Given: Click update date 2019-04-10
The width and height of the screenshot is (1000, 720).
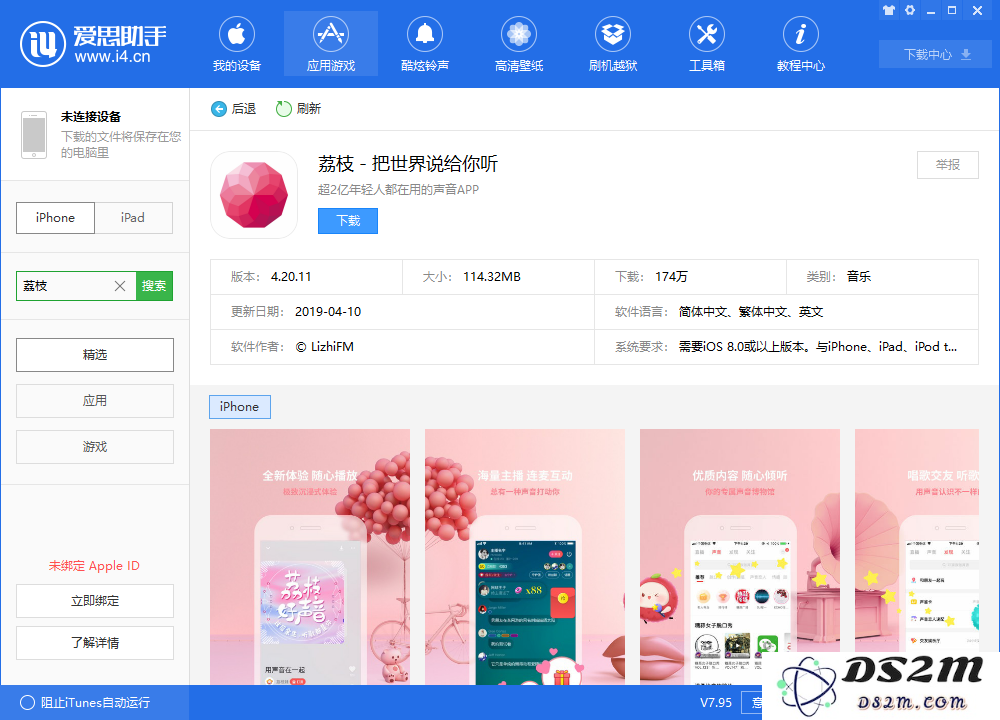Looking at the screenshot, I should (328, 312).
